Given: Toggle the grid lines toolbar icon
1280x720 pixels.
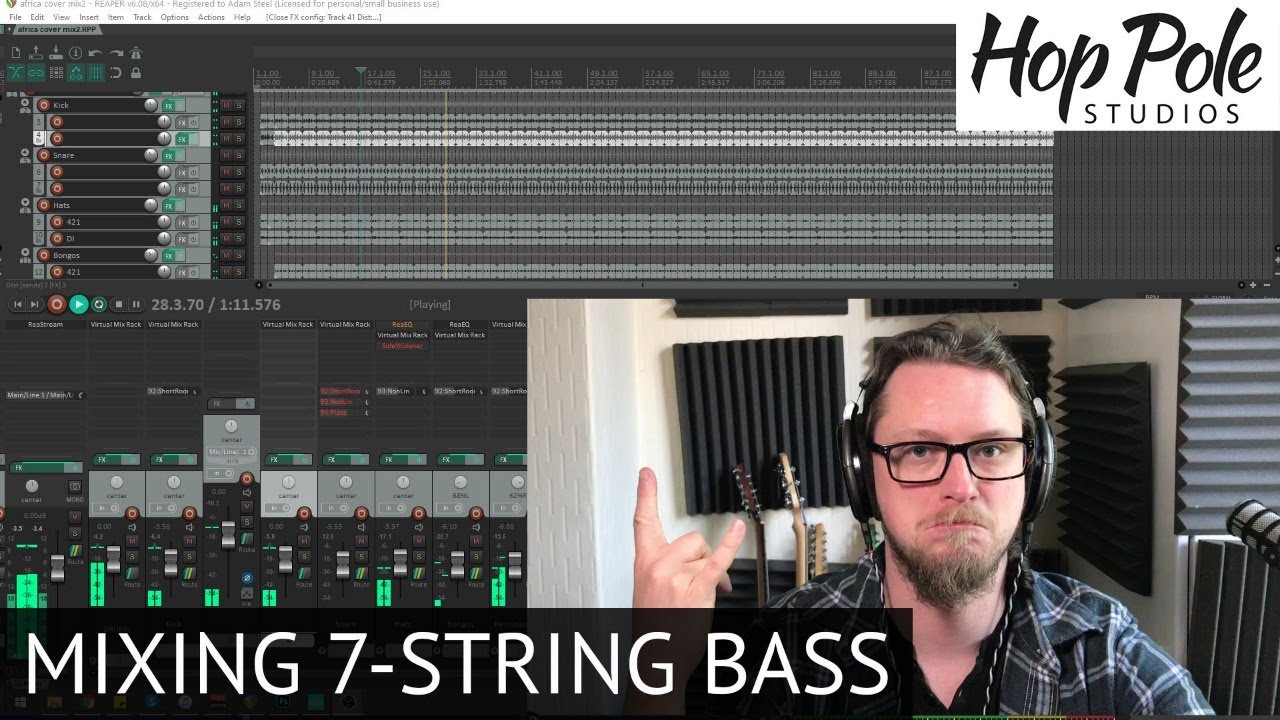Looking at the screenshot, I should click(x=96, y=73).
